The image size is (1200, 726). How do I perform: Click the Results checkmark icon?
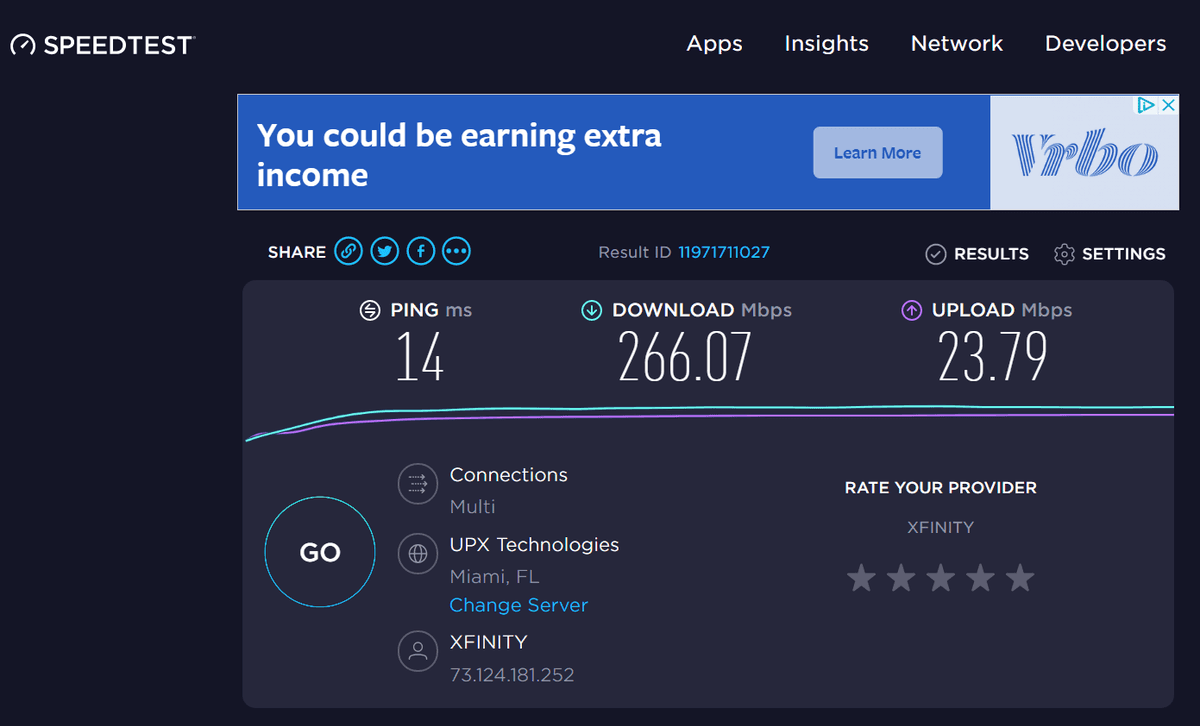[x=935, y=254]
